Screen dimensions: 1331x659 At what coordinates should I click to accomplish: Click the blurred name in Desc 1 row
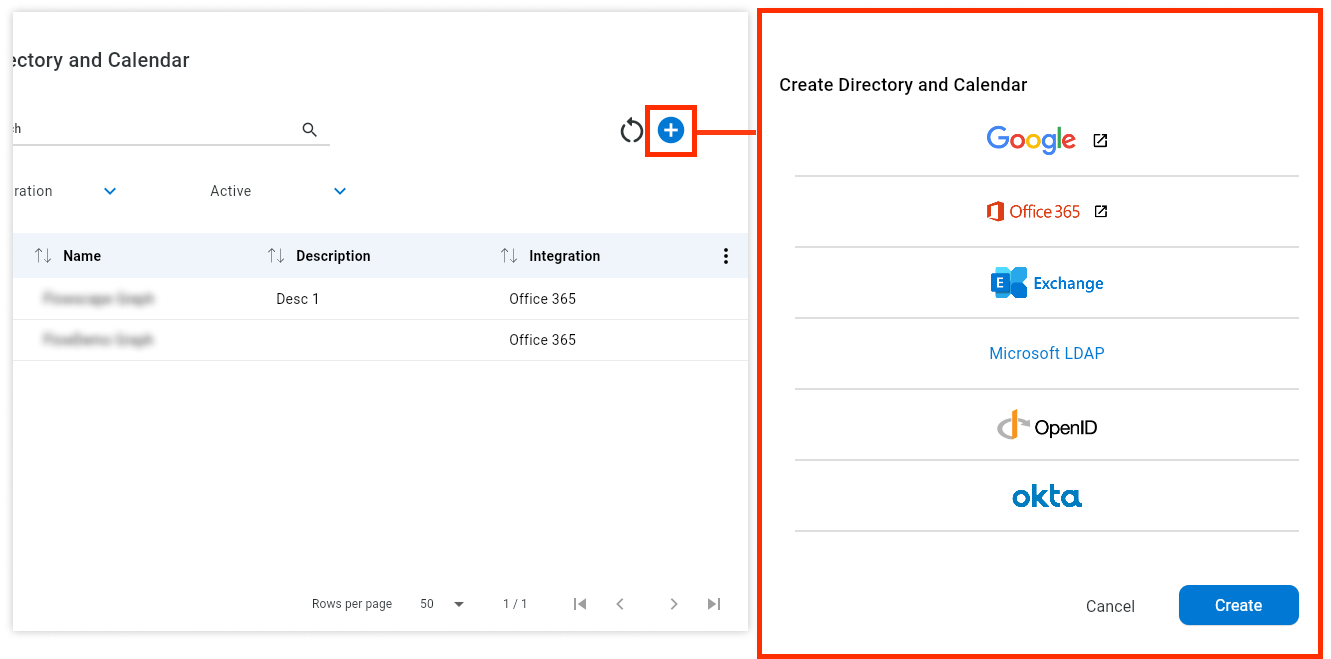click(x=99, y=299)
